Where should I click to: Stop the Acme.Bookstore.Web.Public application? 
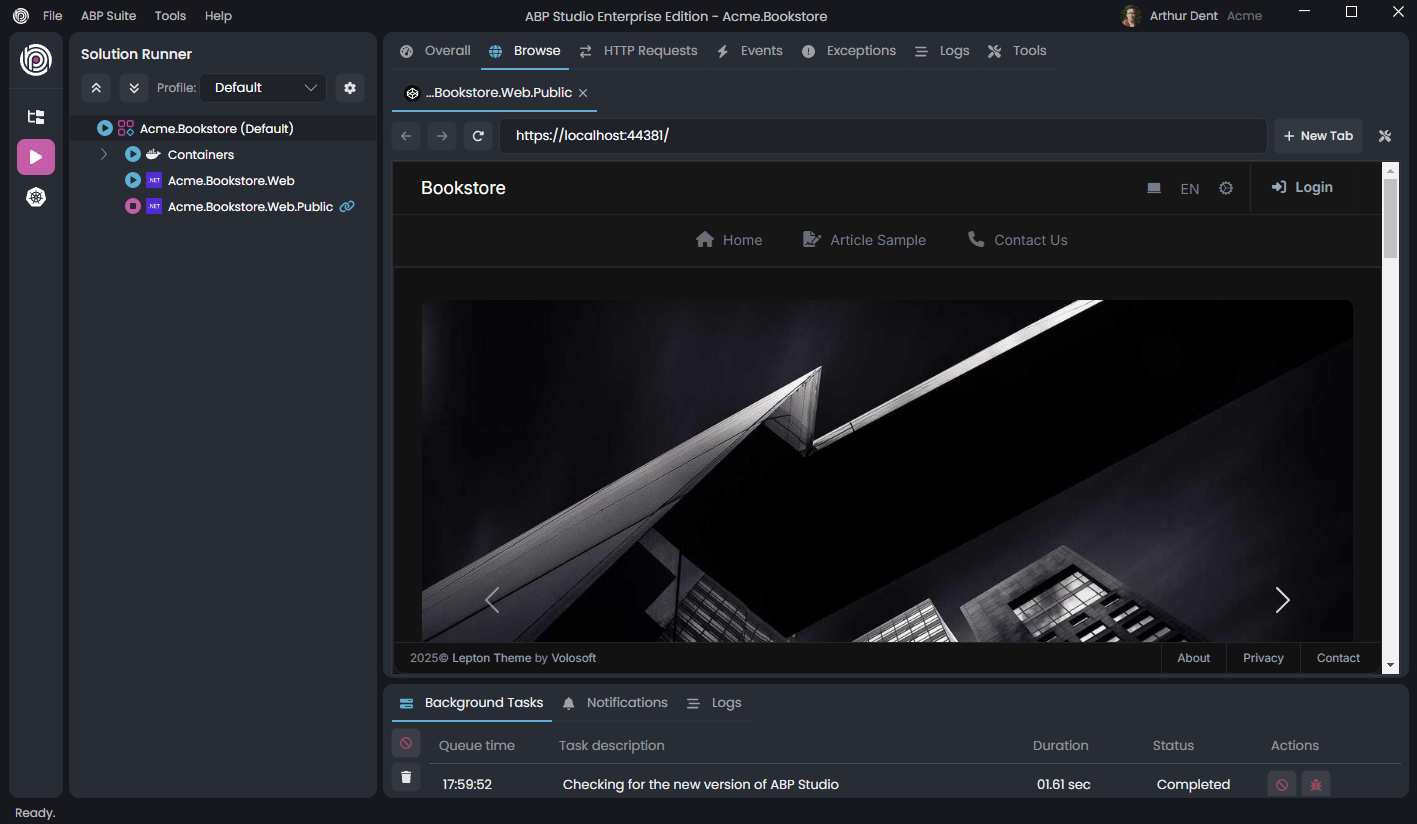click(x=134, y=206)
